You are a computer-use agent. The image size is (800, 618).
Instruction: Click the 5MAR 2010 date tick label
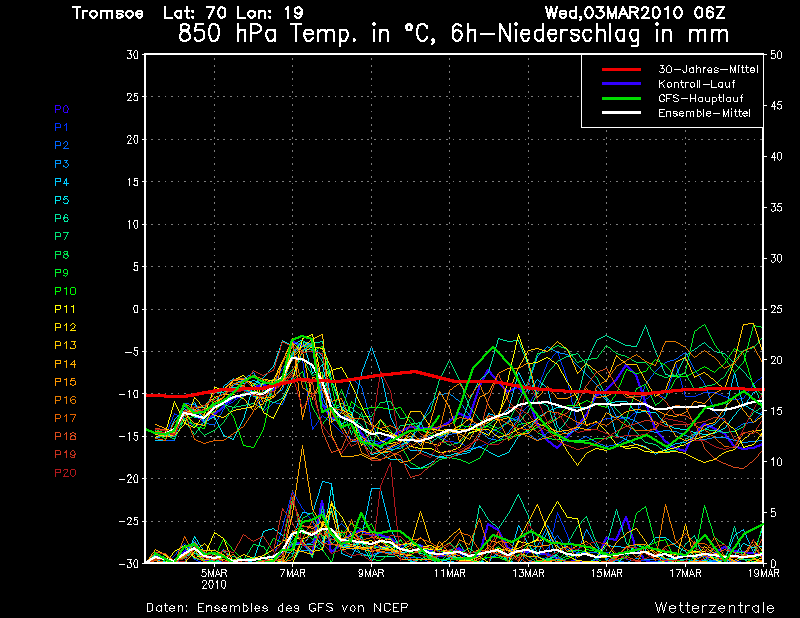pos(214,579)
